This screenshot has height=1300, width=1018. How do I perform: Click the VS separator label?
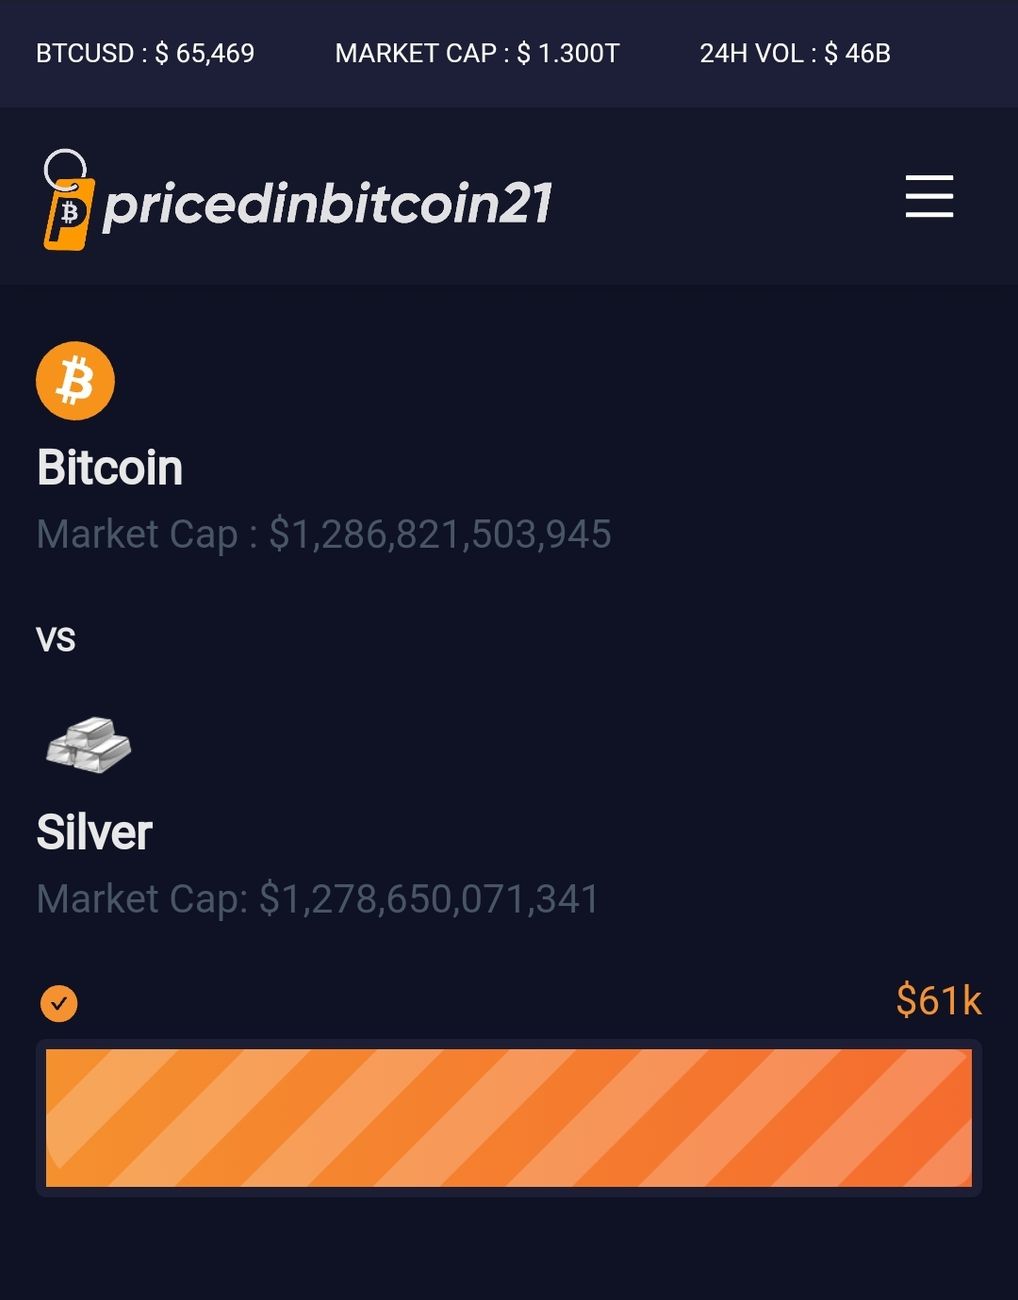pos(56,639)
